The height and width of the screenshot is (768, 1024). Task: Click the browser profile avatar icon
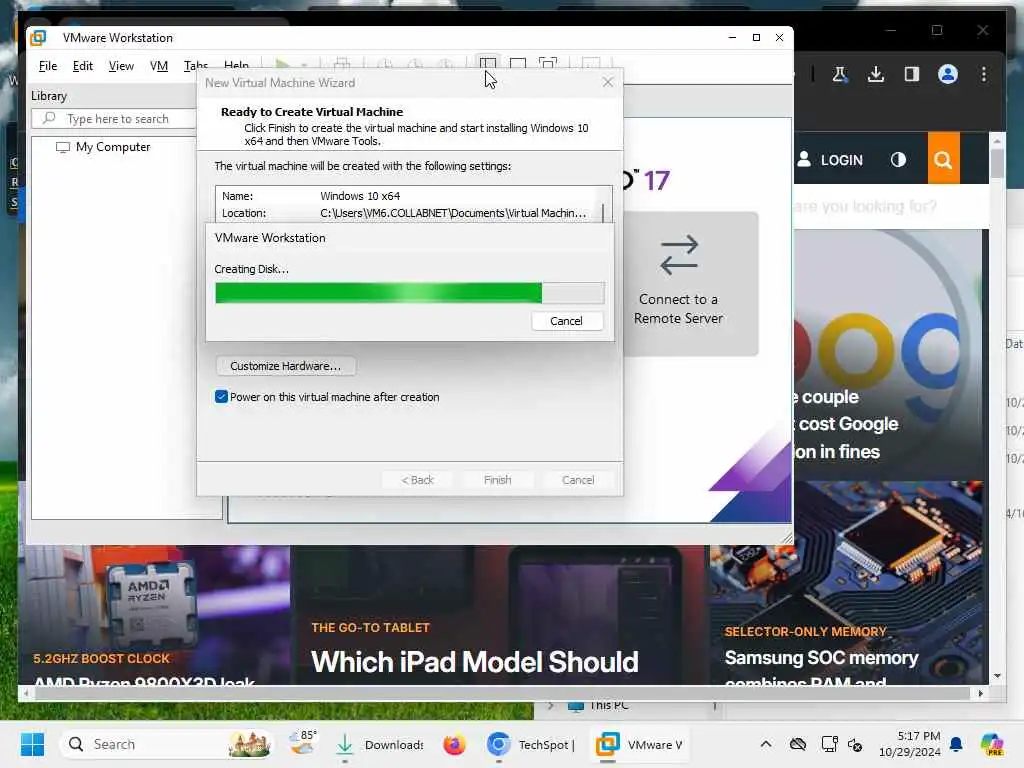[948, 74]
